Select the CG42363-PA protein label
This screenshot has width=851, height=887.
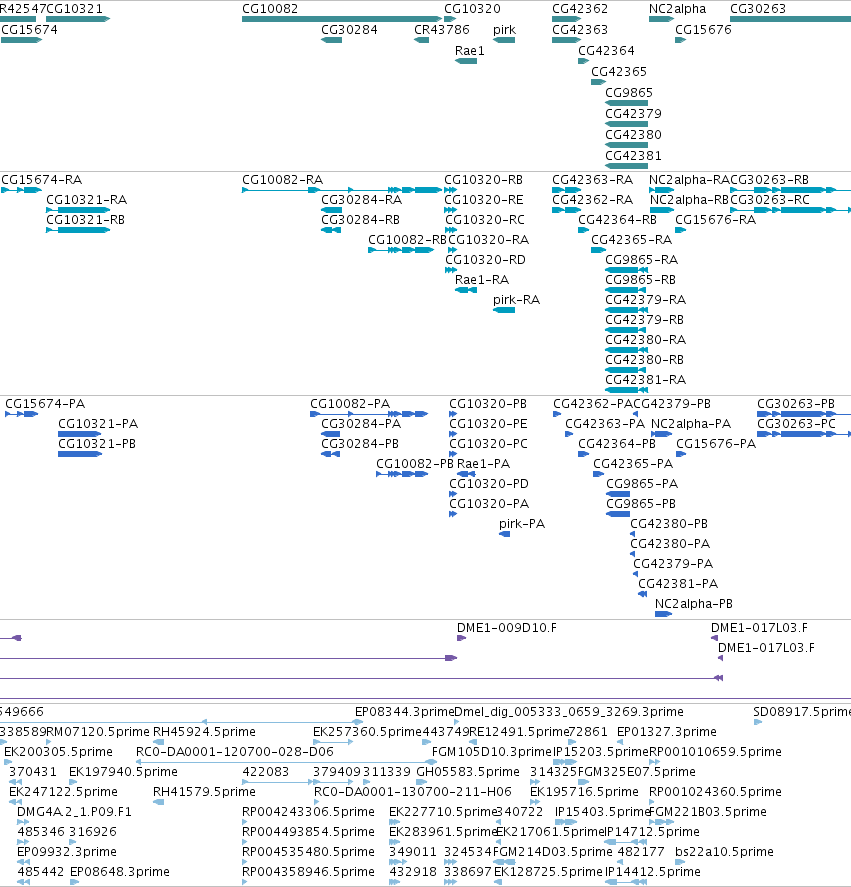[605, 424]
